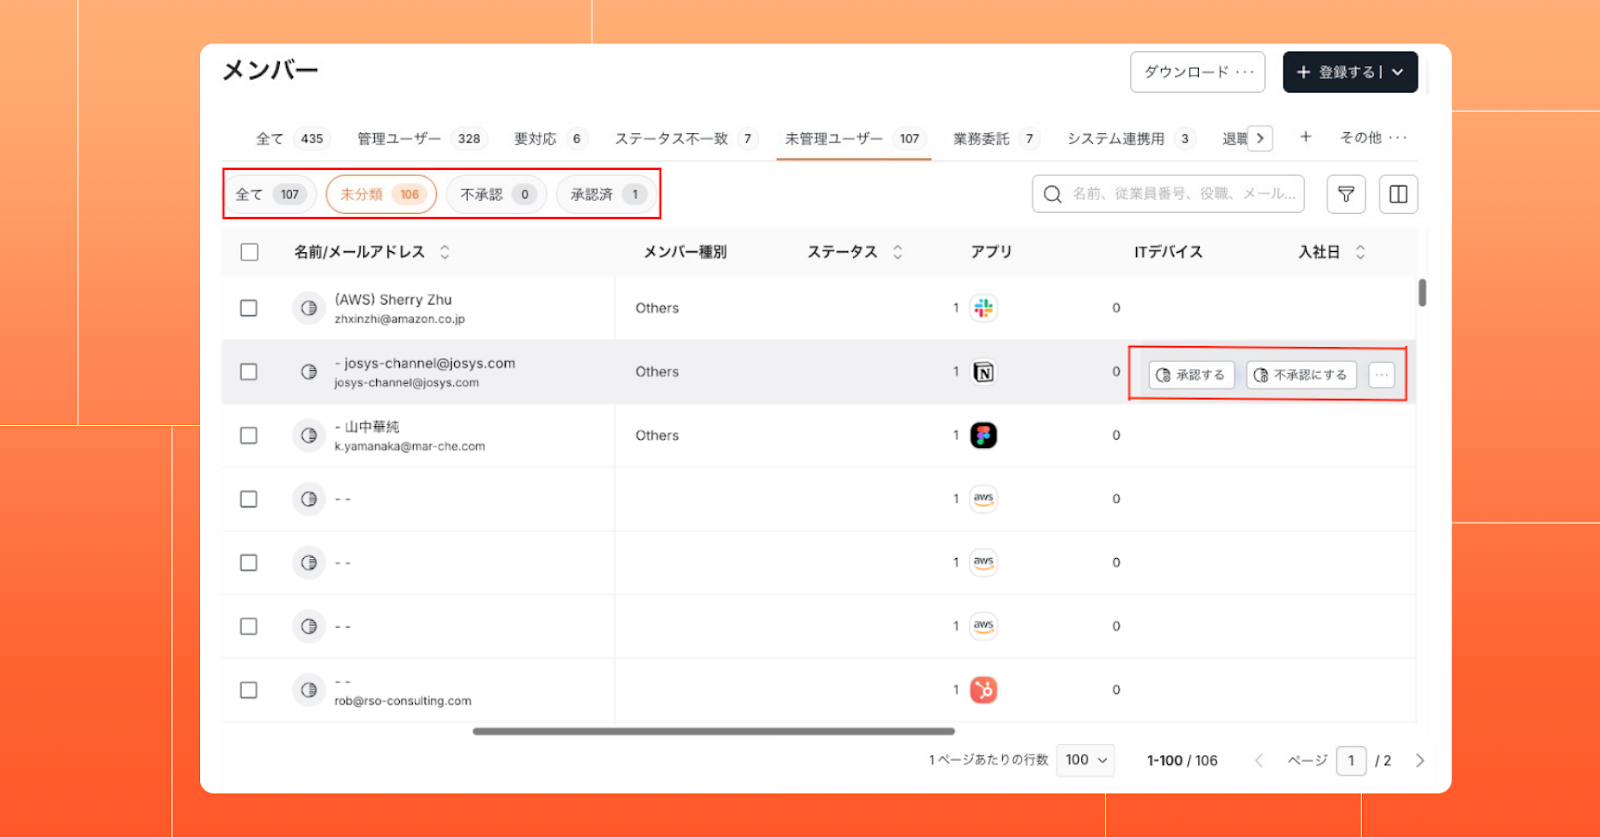Click the HubSpot icon in rob@rso-consulting.com row
Viewport: 1600px width, 837px height.
984,690
